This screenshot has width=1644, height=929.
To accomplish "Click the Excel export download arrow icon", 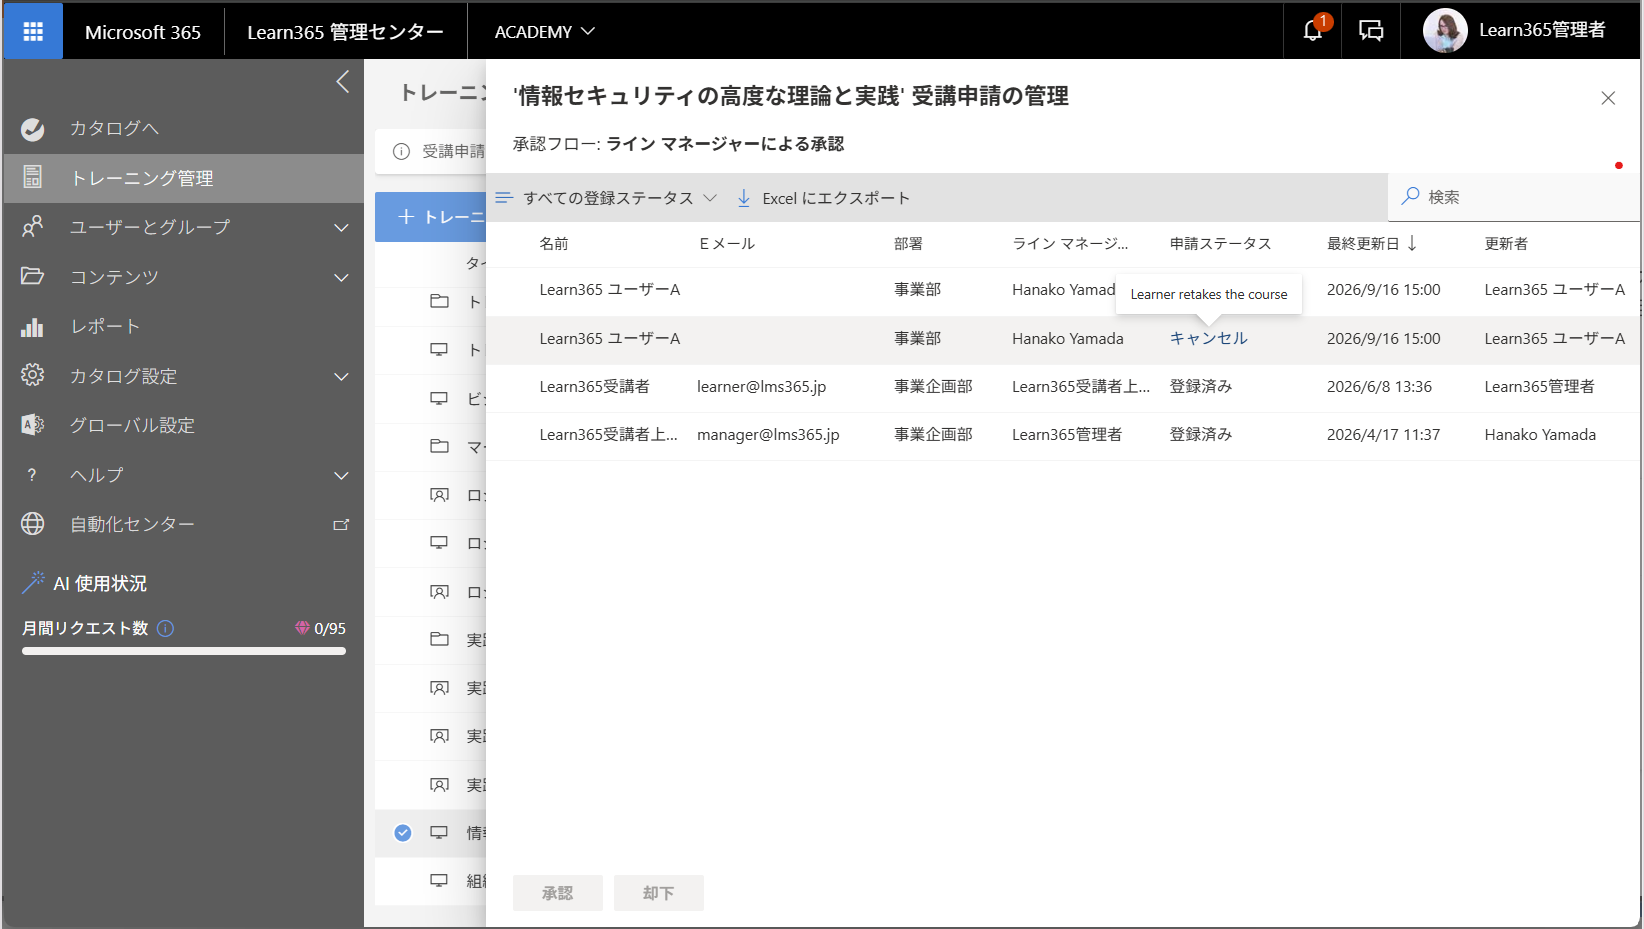I will (744, 198).
